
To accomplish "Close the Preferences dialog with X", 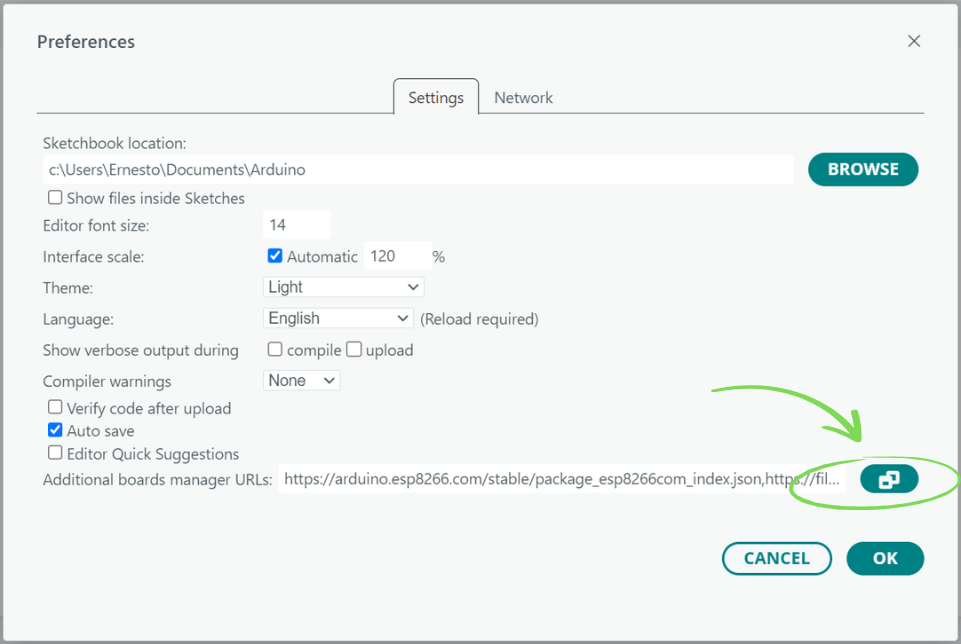I will (x=913, y=41).
